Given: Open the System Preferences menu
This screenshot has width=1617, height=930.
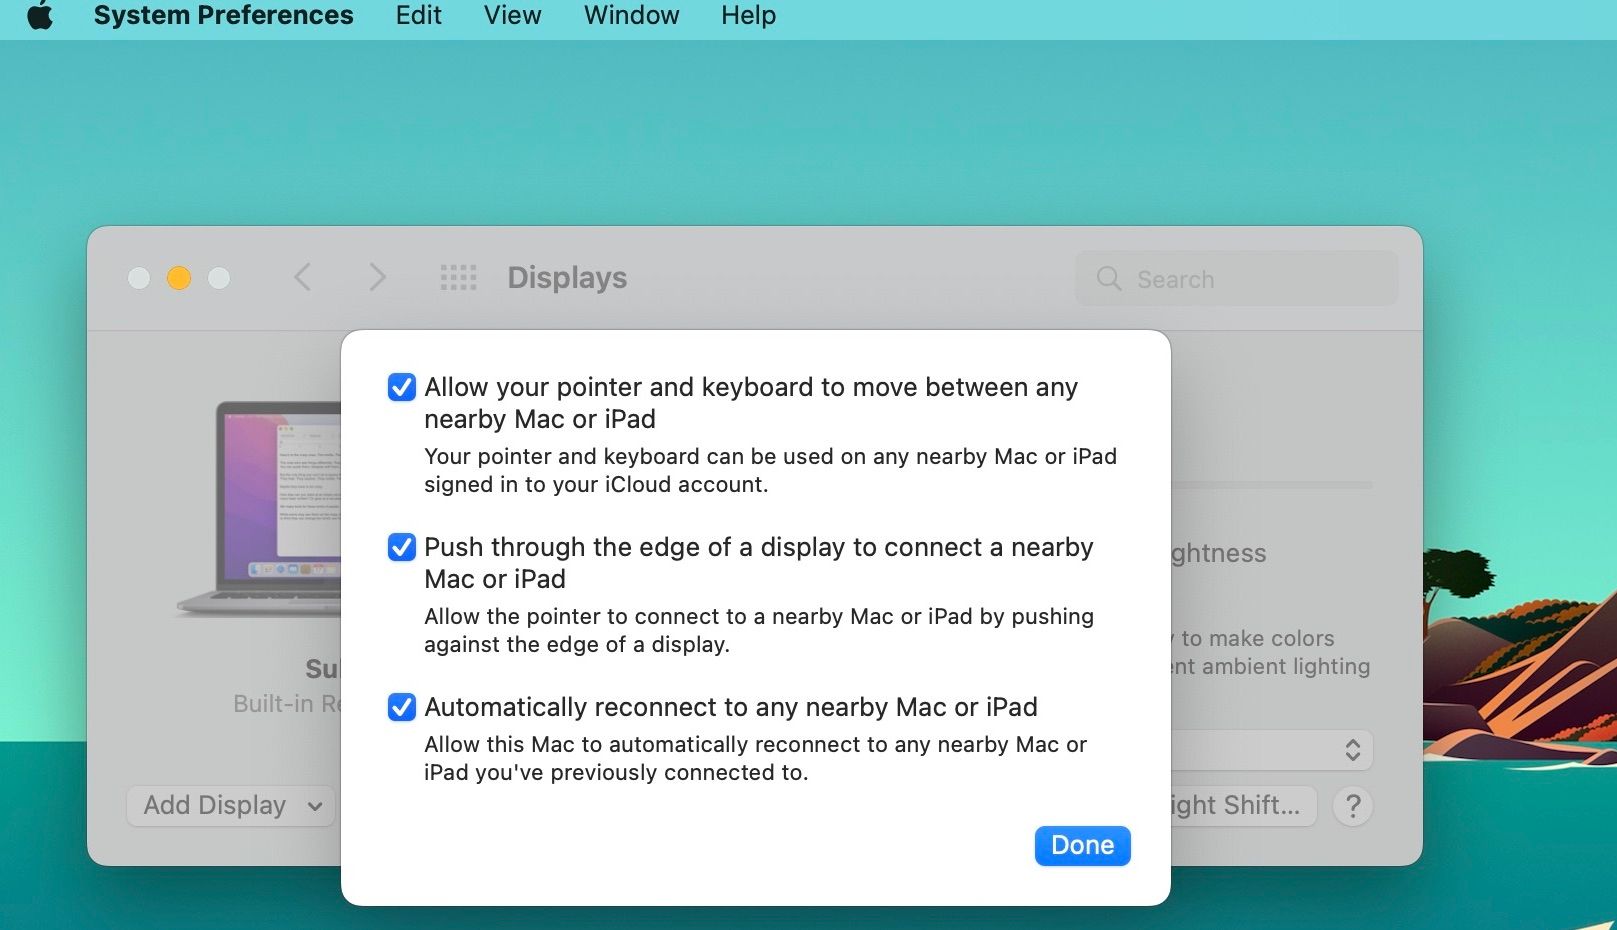Looking at the screenshot, I should [223, 16].
